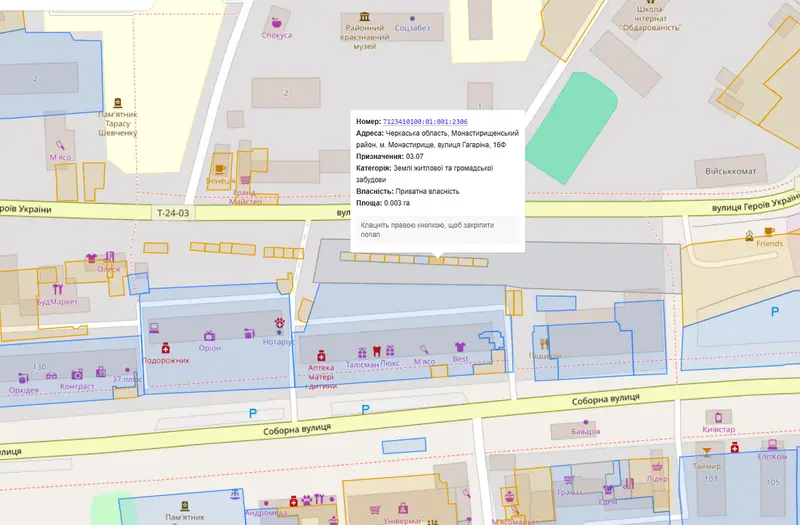Select the Едем shop icon
This screenshot has height=525, width=800.
point(607,489)
